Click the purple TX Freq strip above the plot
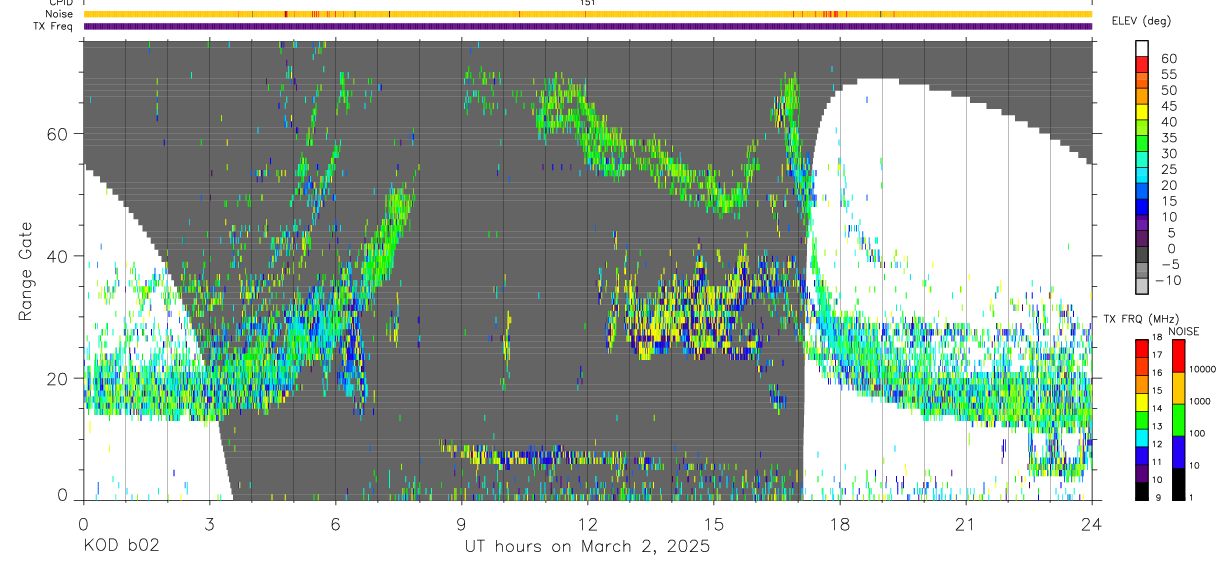 587,26
